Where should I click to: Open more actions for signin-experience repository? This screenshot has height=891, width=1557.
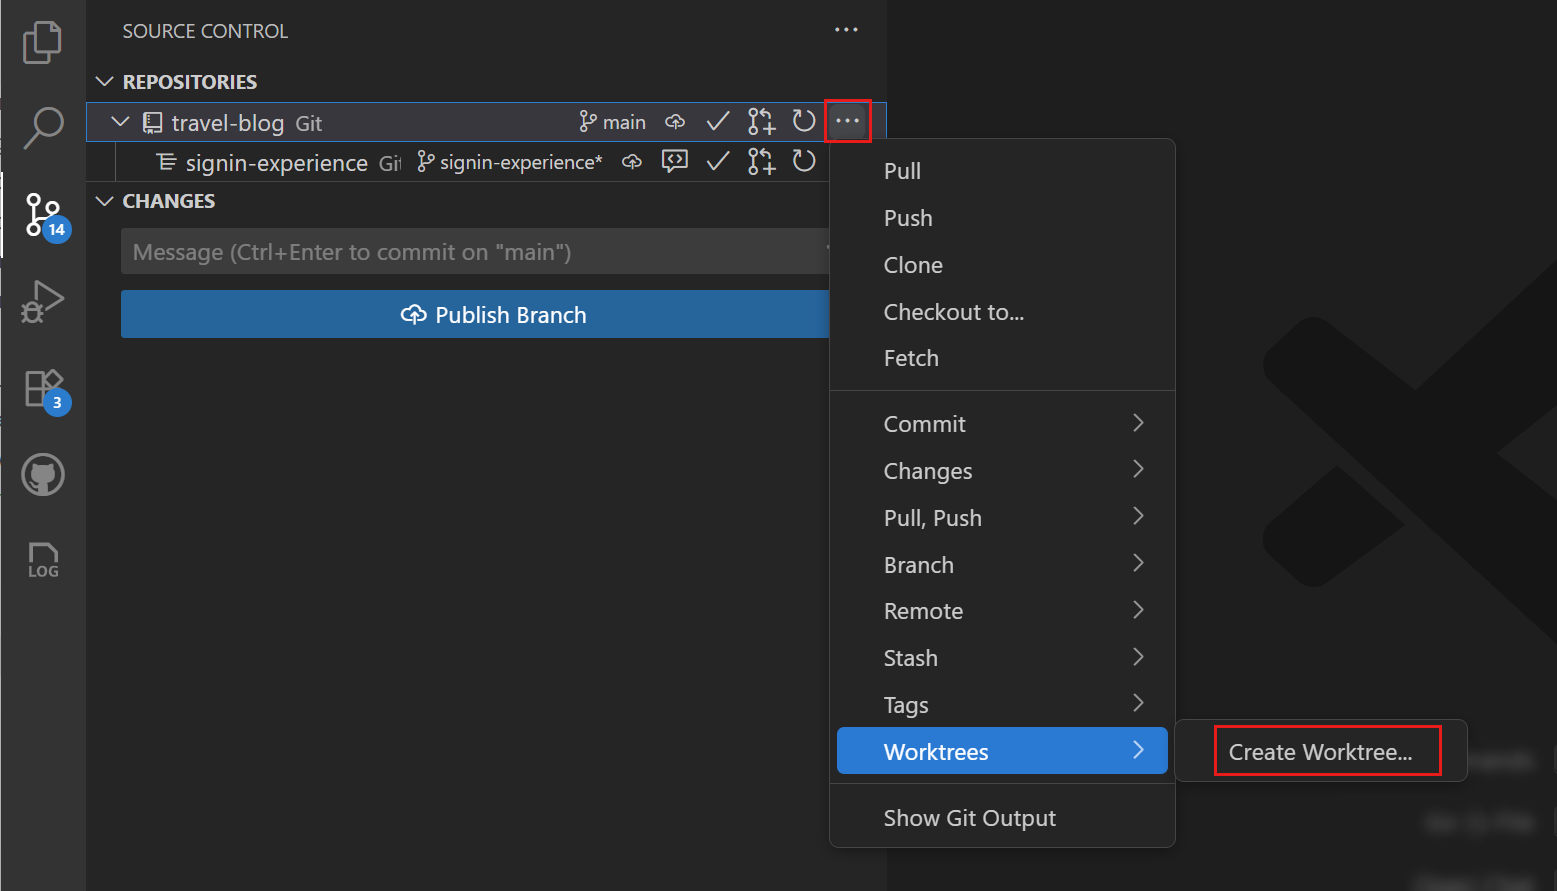[x=845, y=161]
